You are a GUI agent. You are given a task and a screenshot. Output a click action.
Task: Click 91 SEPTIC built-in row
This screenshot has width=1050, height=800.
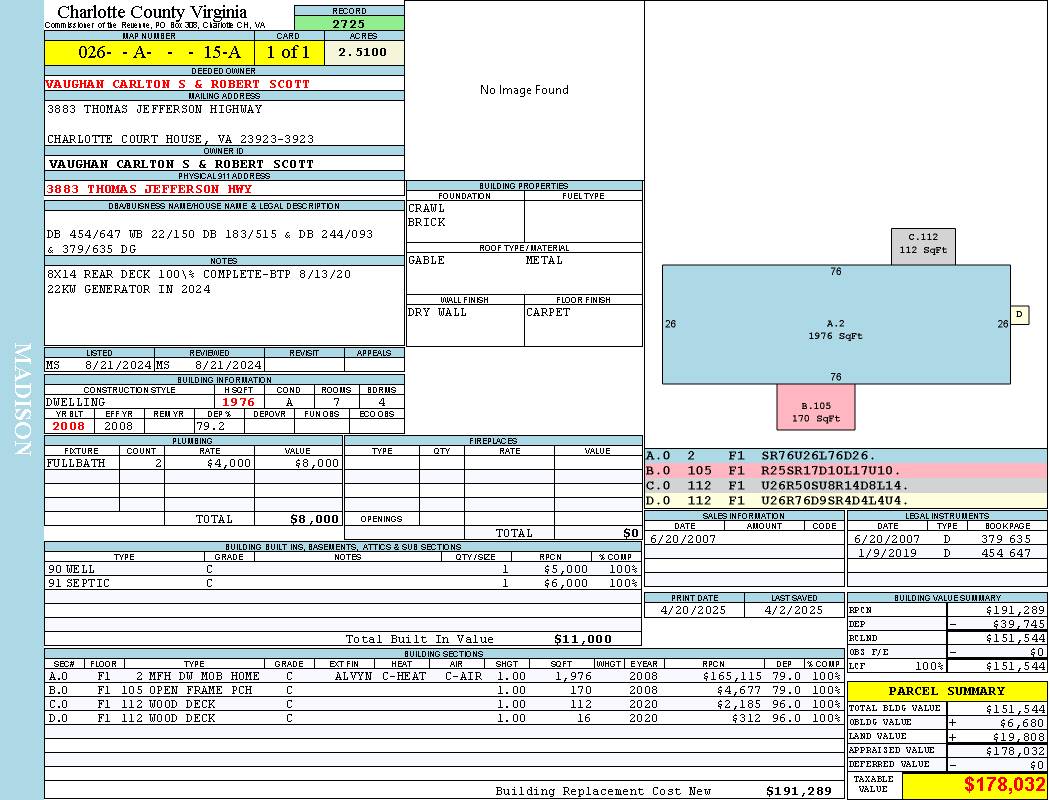click(x=343, y=584)
